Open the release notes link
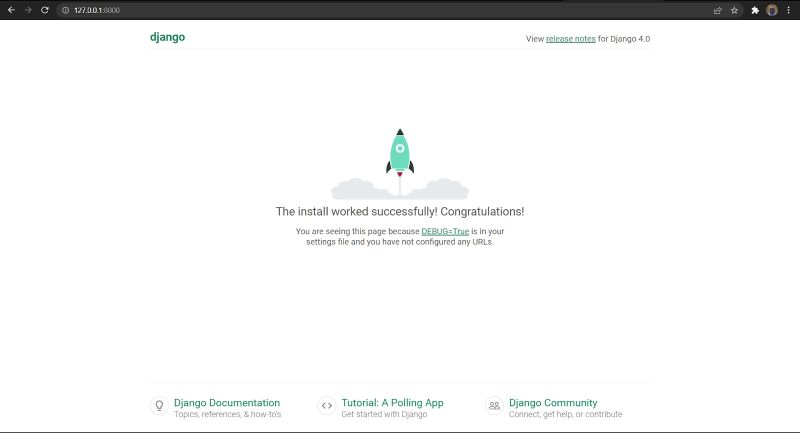 (x=570, y=39)
